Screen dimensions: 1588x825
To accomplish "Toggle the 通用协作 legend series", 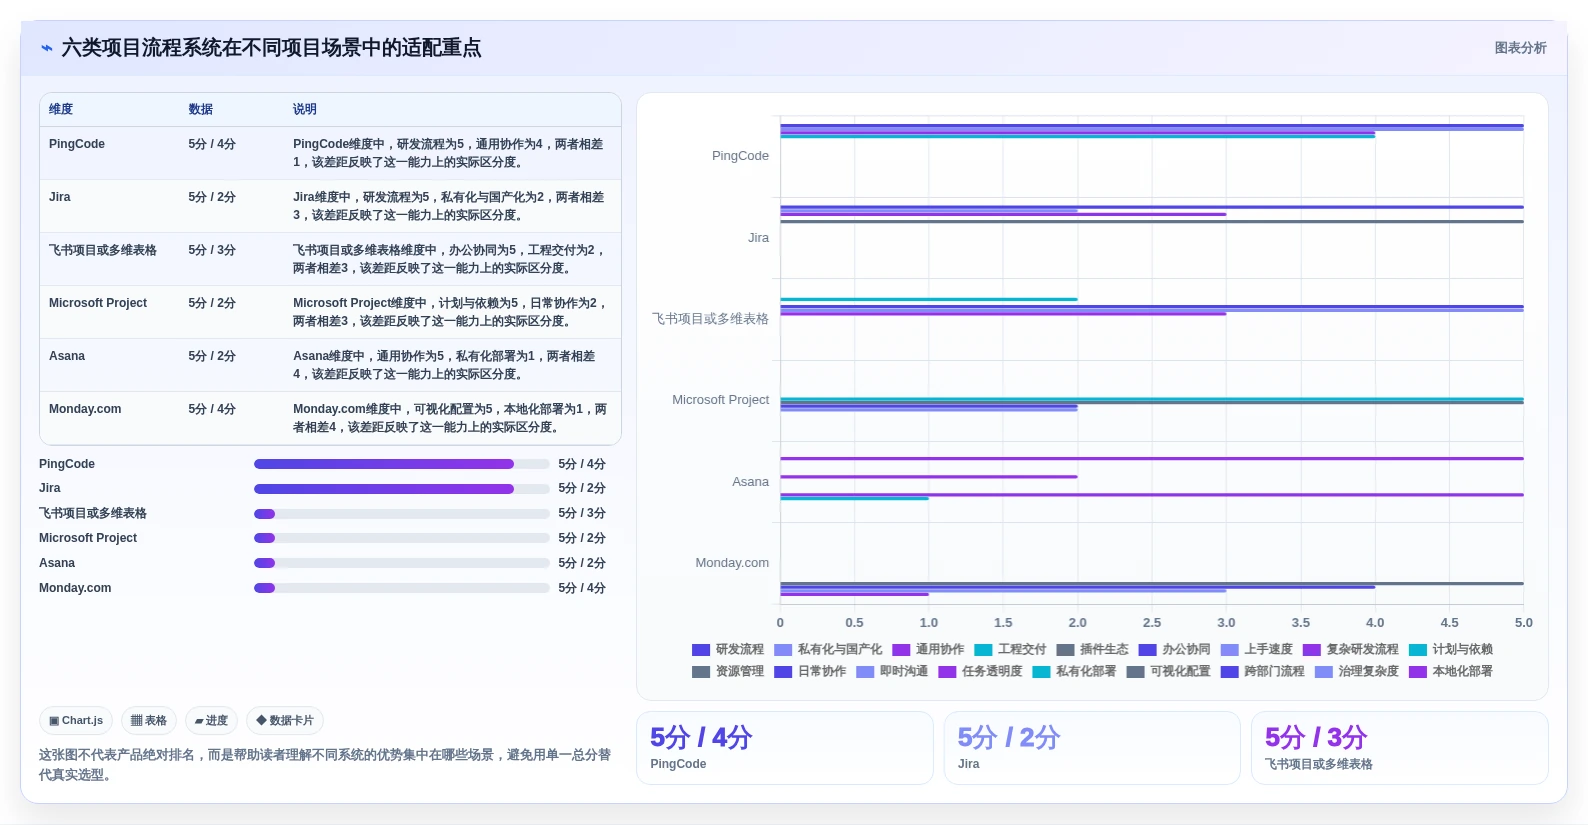I will 928,649.
